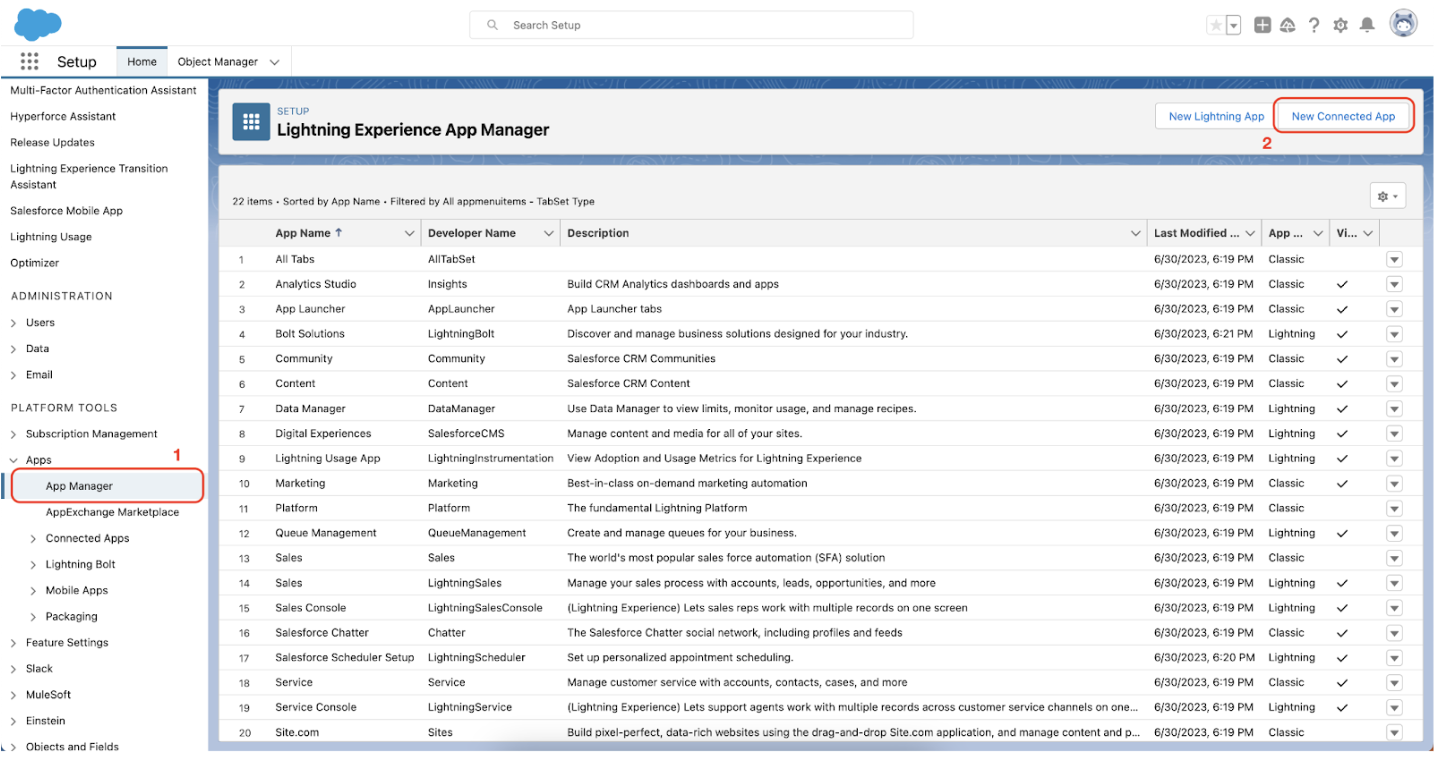The height and width of the screenshot is (758, 1442).
Task: Open row actions dropdown for Data Manager
Action: click(x=1394, y=409)
